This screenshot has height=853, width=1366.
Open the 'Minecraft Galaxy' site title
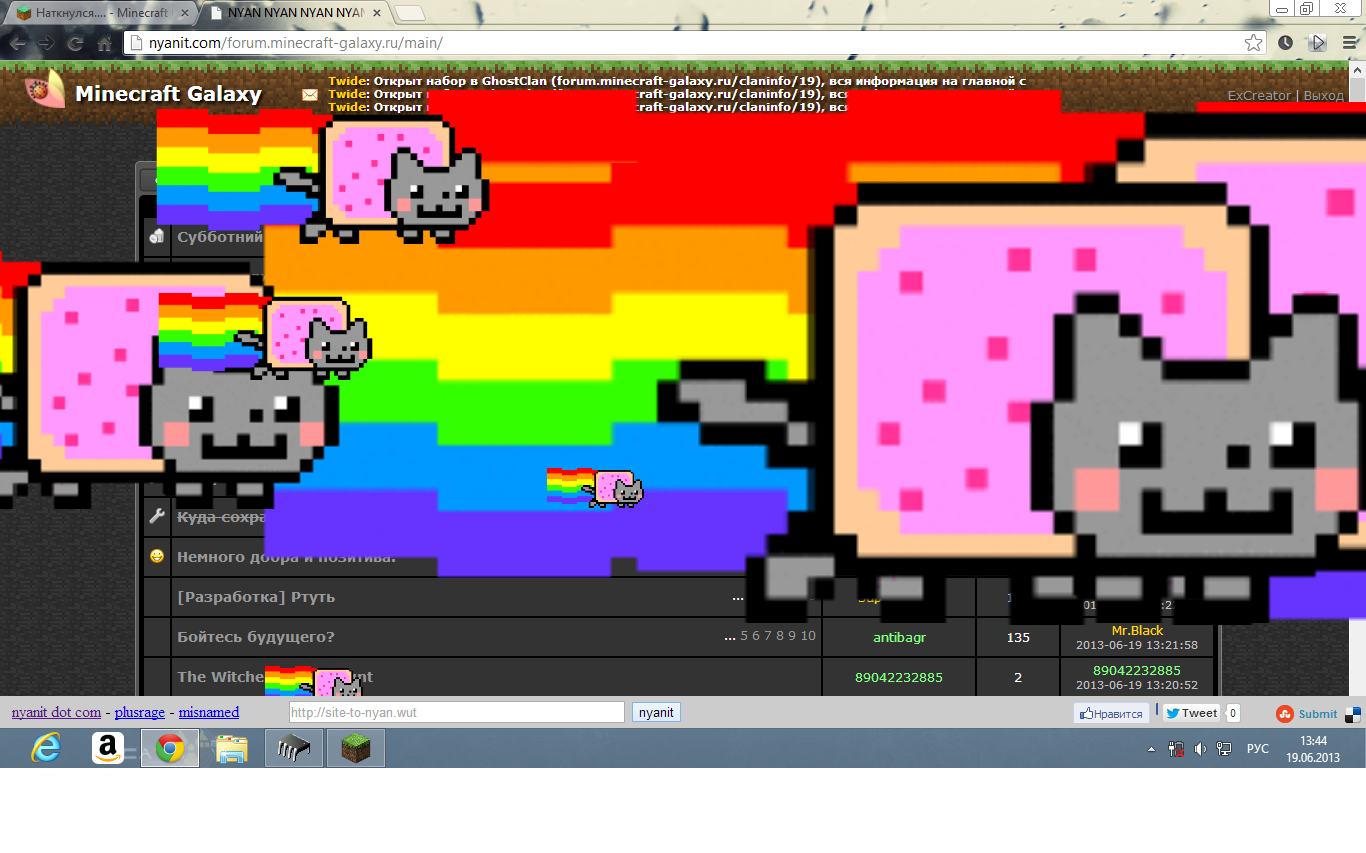pyautogui.click(x=168, y=94)
